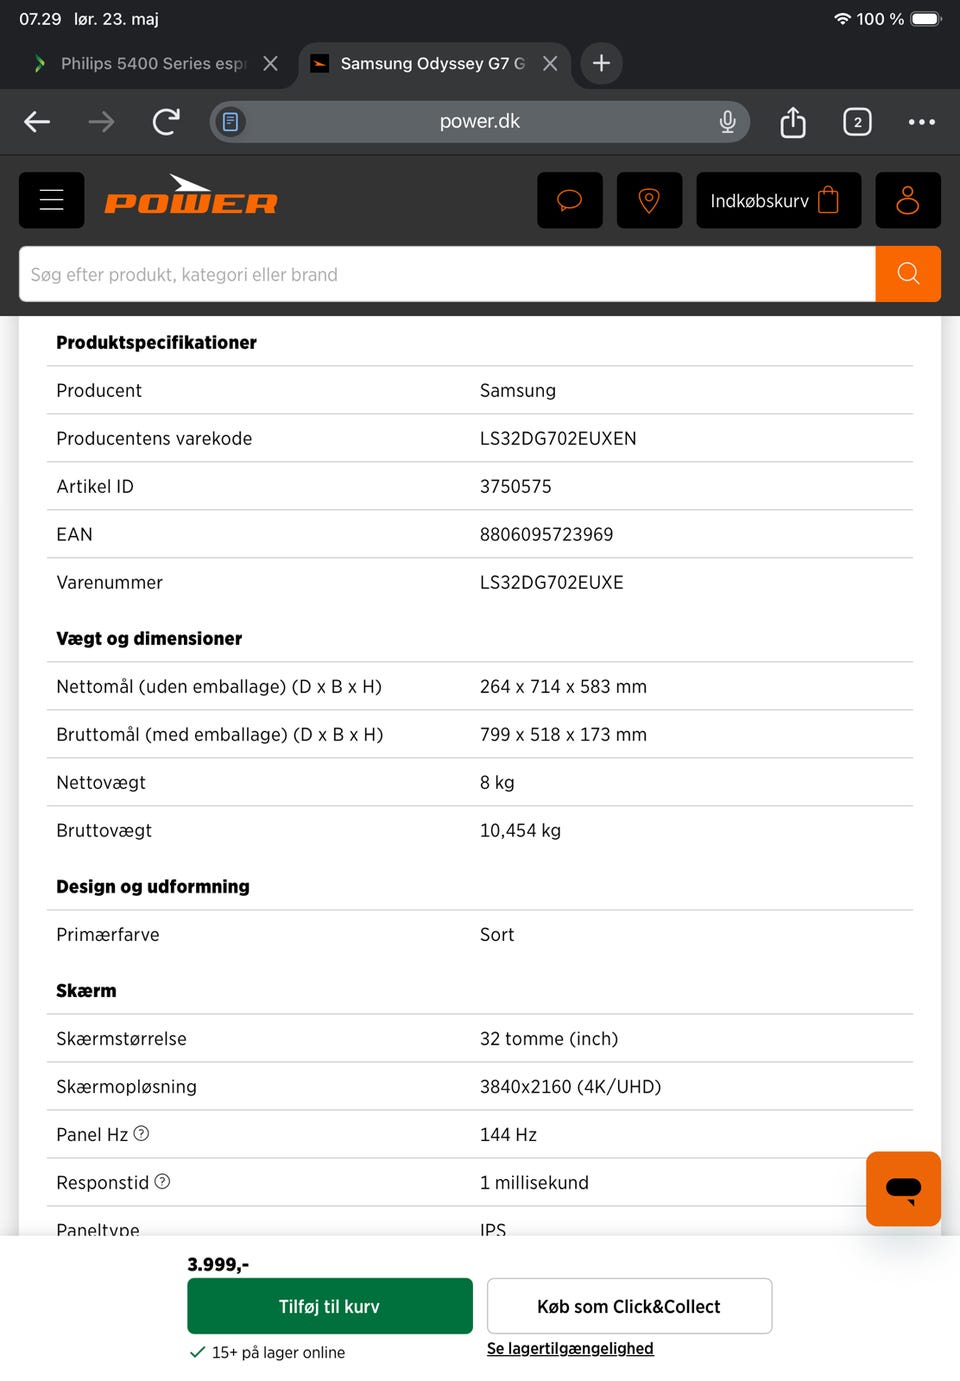This screenshot has height=1381, width=960.
Task: Click the forward navigation arrow
Action: pyautogui.click(x=101, y=122)
